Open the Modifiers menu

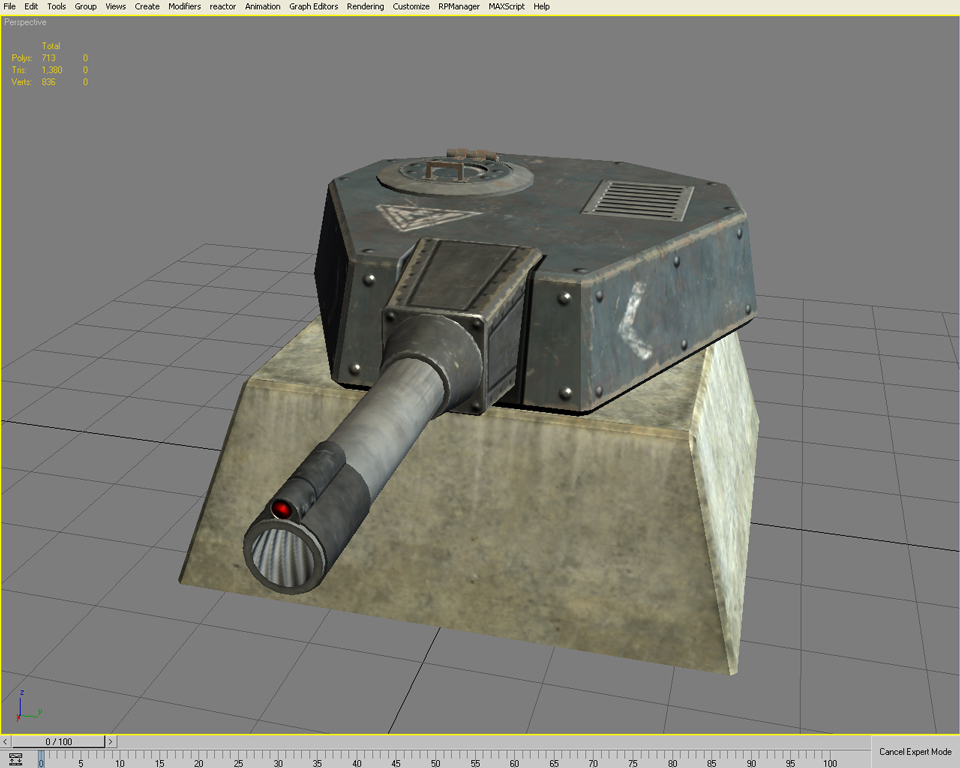pyautogui.click(x=184, y=6)
